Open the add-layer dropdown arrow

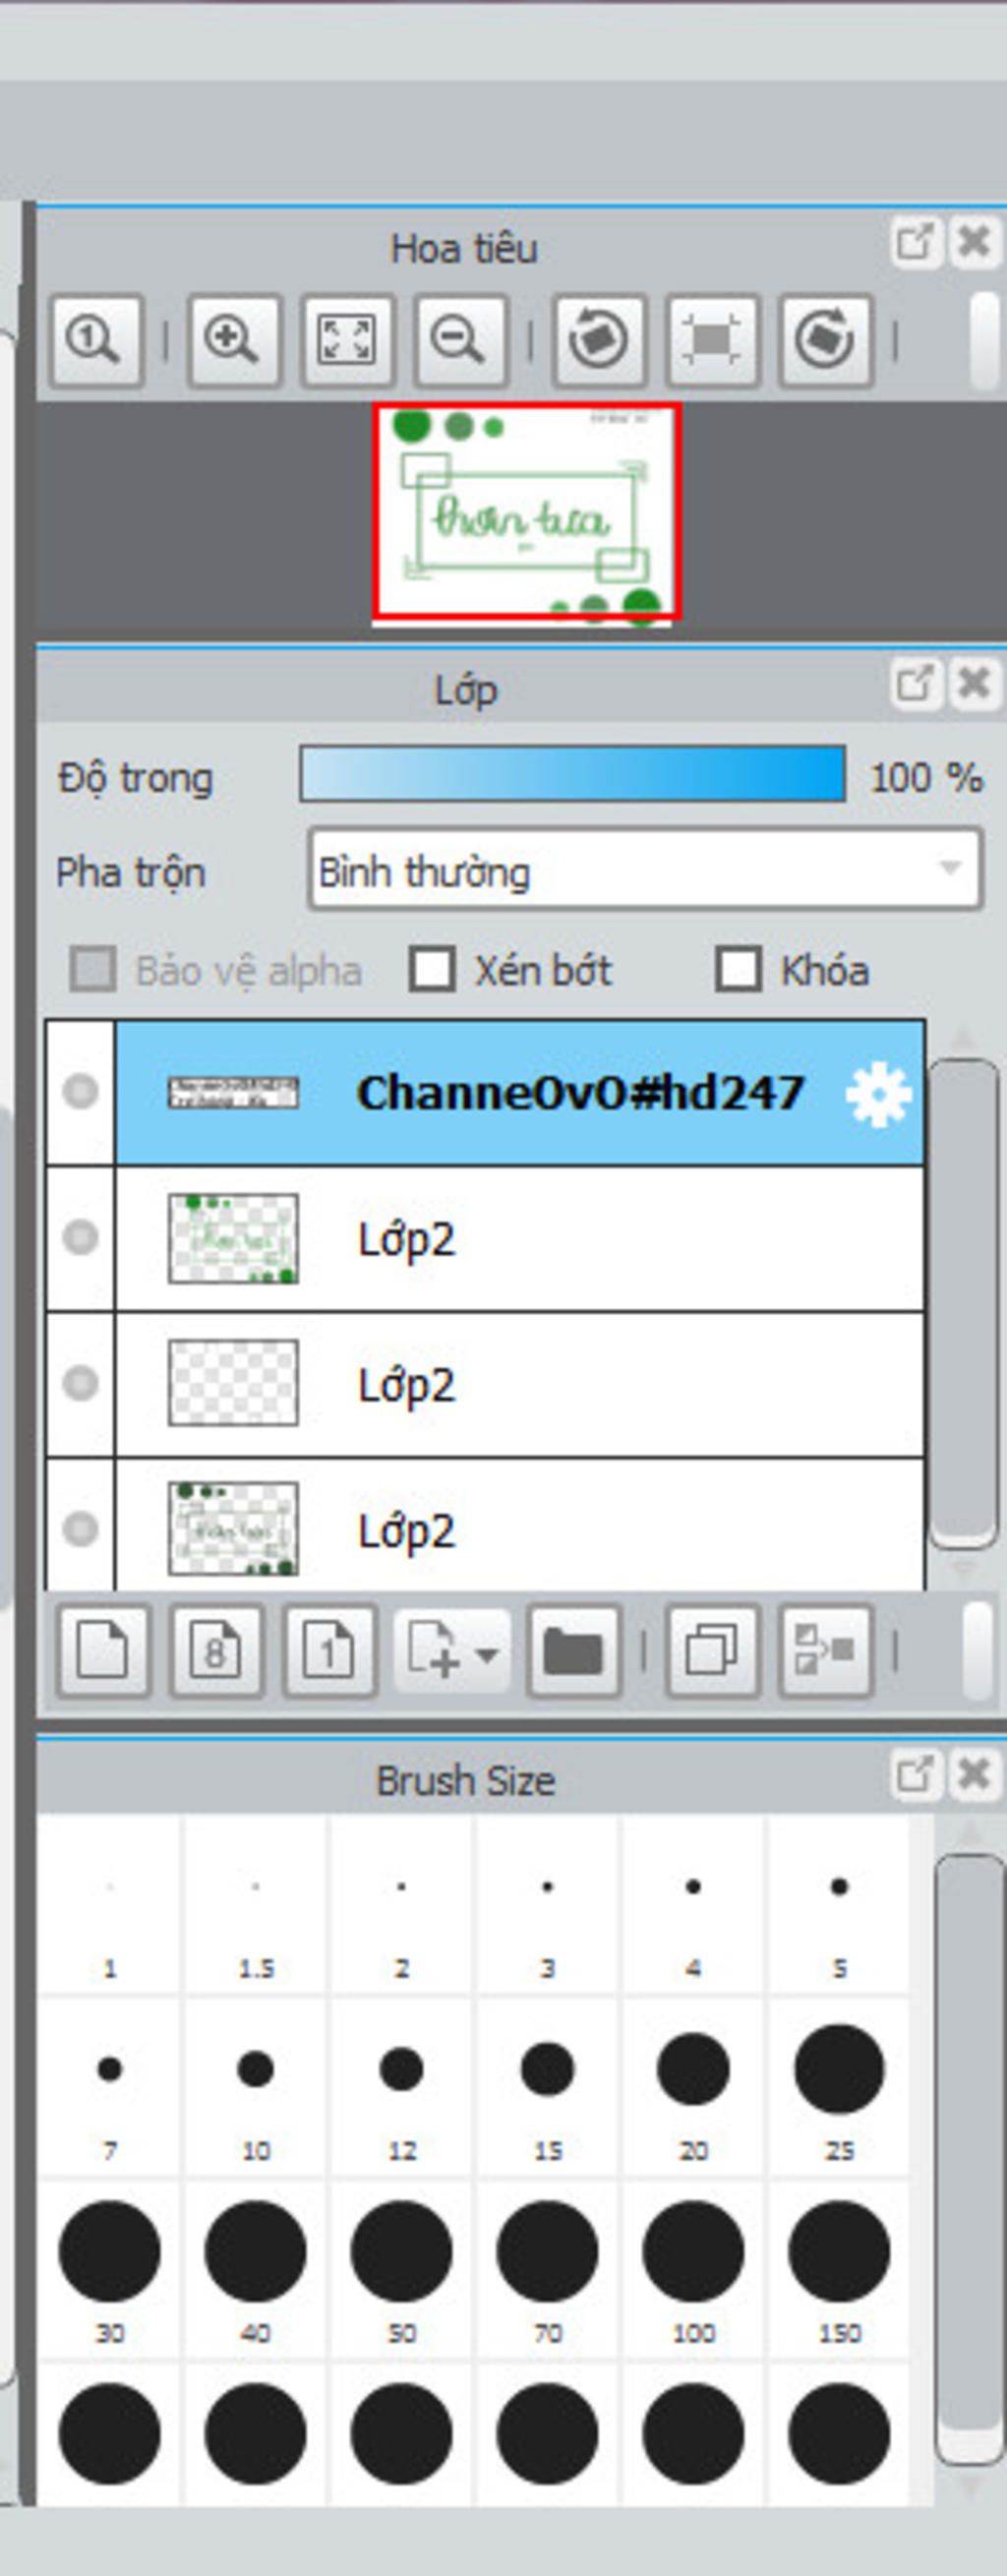point(487,1654)
